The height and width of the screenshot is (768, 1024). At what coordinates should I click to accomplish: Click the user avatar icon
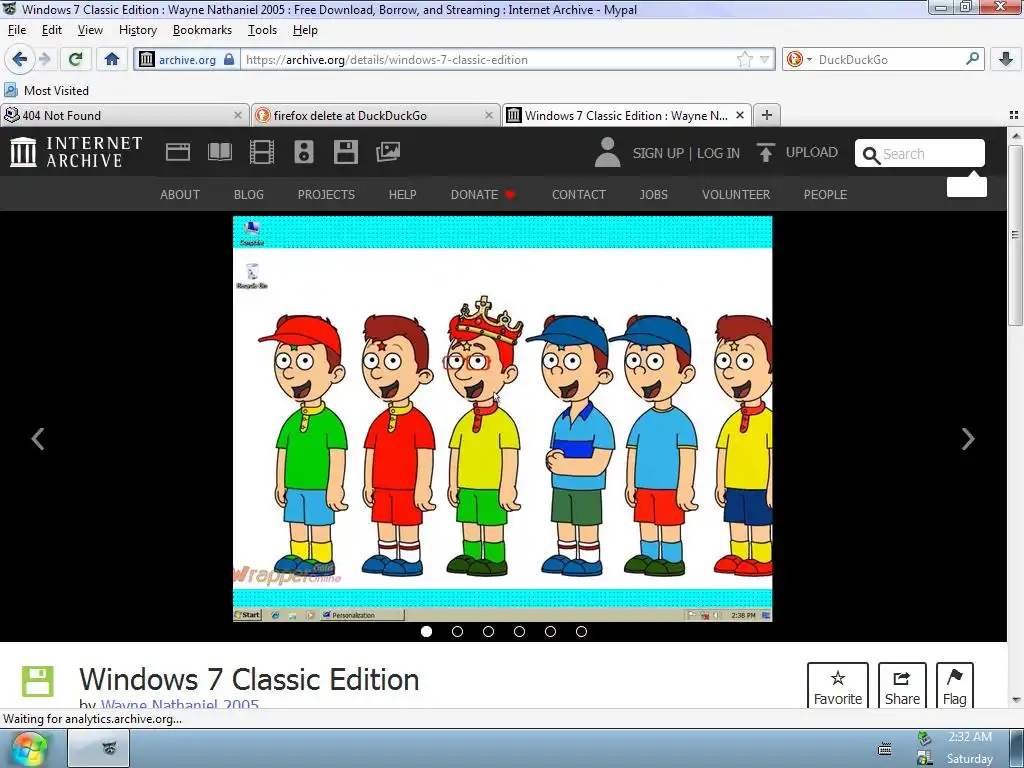607,152
